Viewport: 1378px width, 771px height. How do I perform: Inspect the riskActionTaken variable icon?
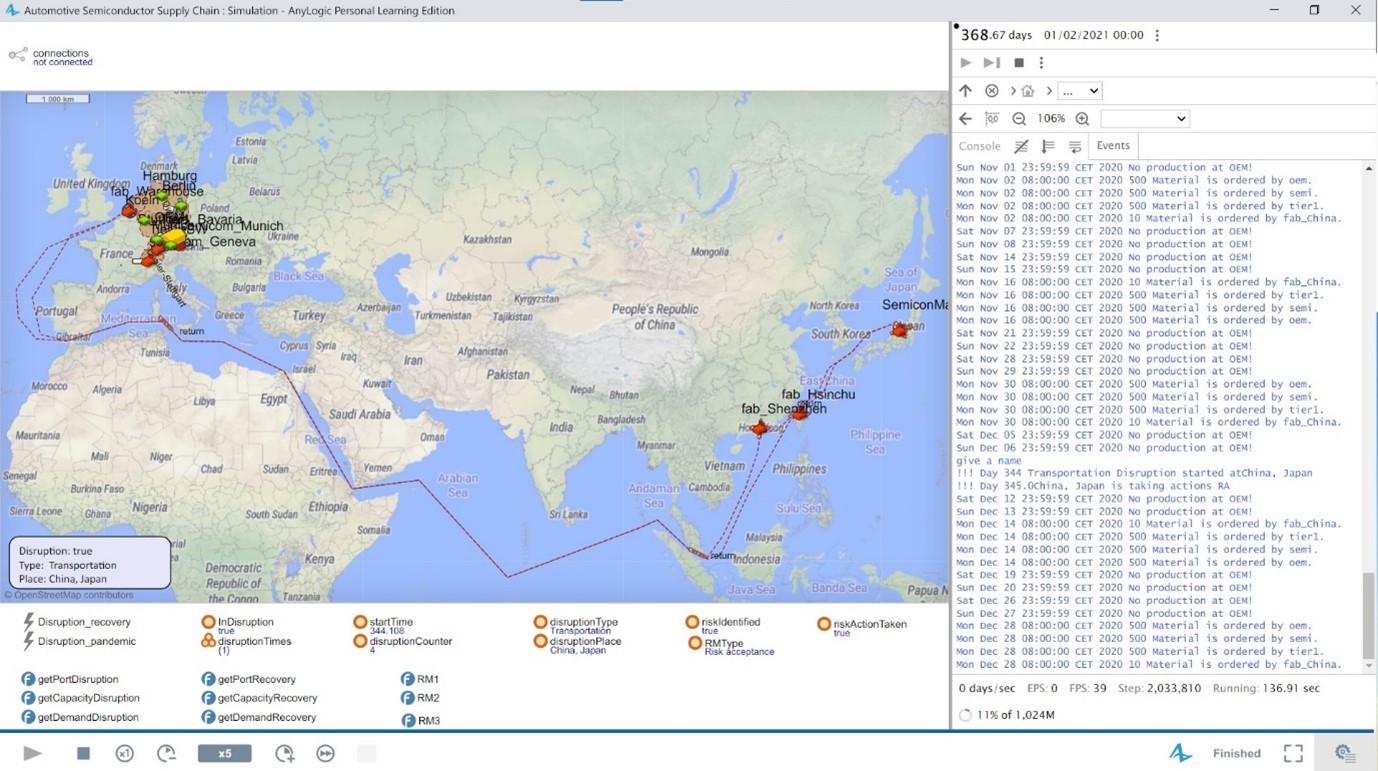coord(824,624)
